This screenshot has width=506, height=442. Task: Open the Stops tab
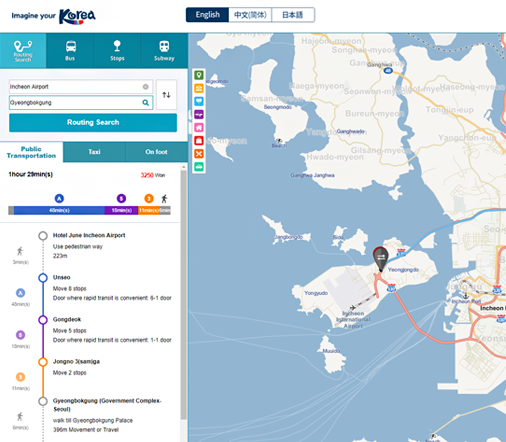(x=117, y=51)
